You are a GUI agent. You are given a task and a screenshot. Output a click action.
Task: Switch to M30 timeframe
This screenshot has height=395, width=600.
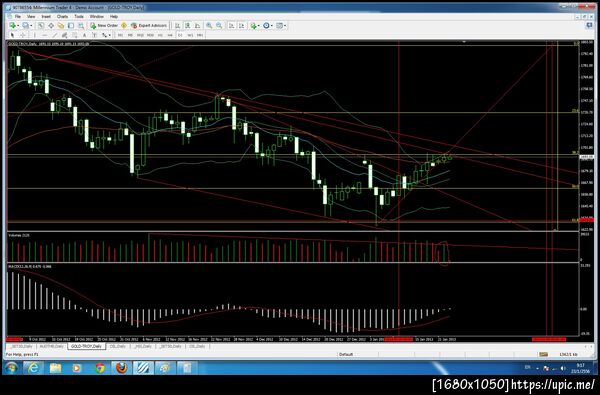(150, 35)
